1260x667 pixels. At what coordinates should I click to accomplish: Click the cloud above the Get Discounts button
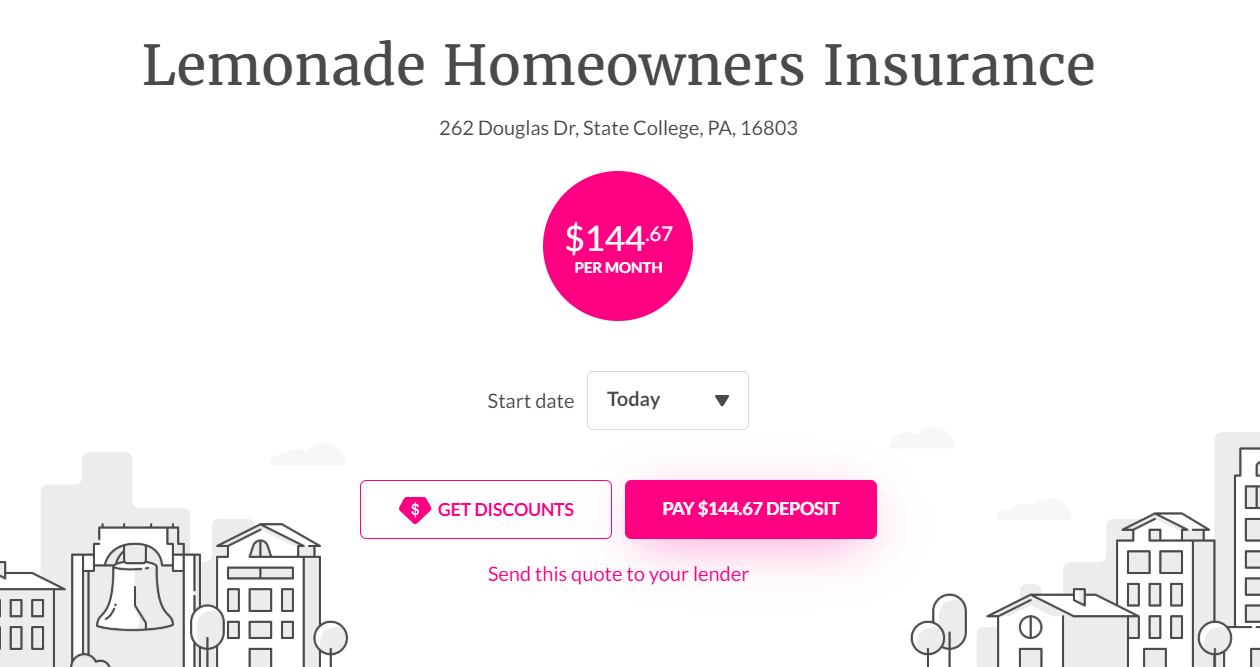coord(308,455)
